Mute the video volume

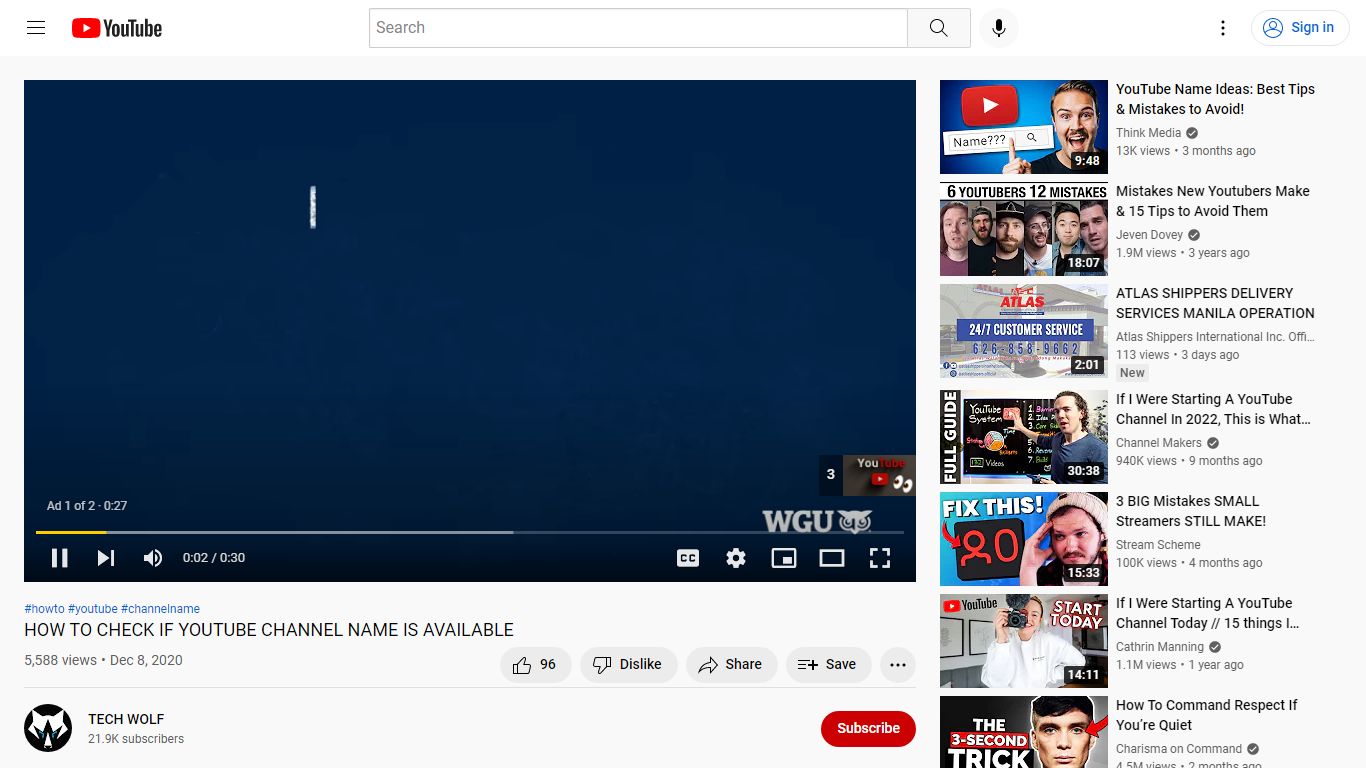pyautogui.click(x=153, y=558)
